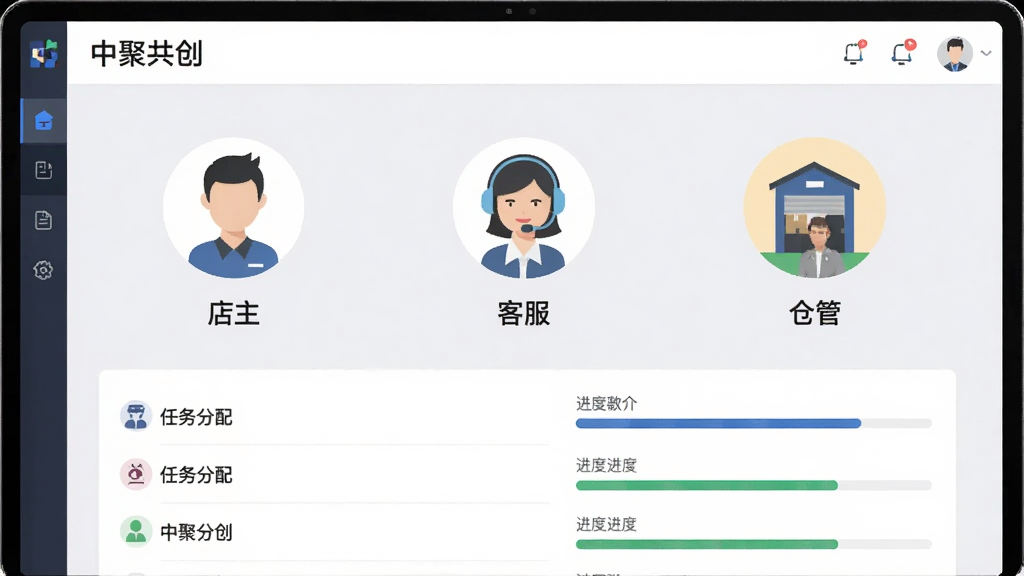Open the home icon in the sidebar
The width and height of the screenshot is (1024, 576).
pos(44,120)
